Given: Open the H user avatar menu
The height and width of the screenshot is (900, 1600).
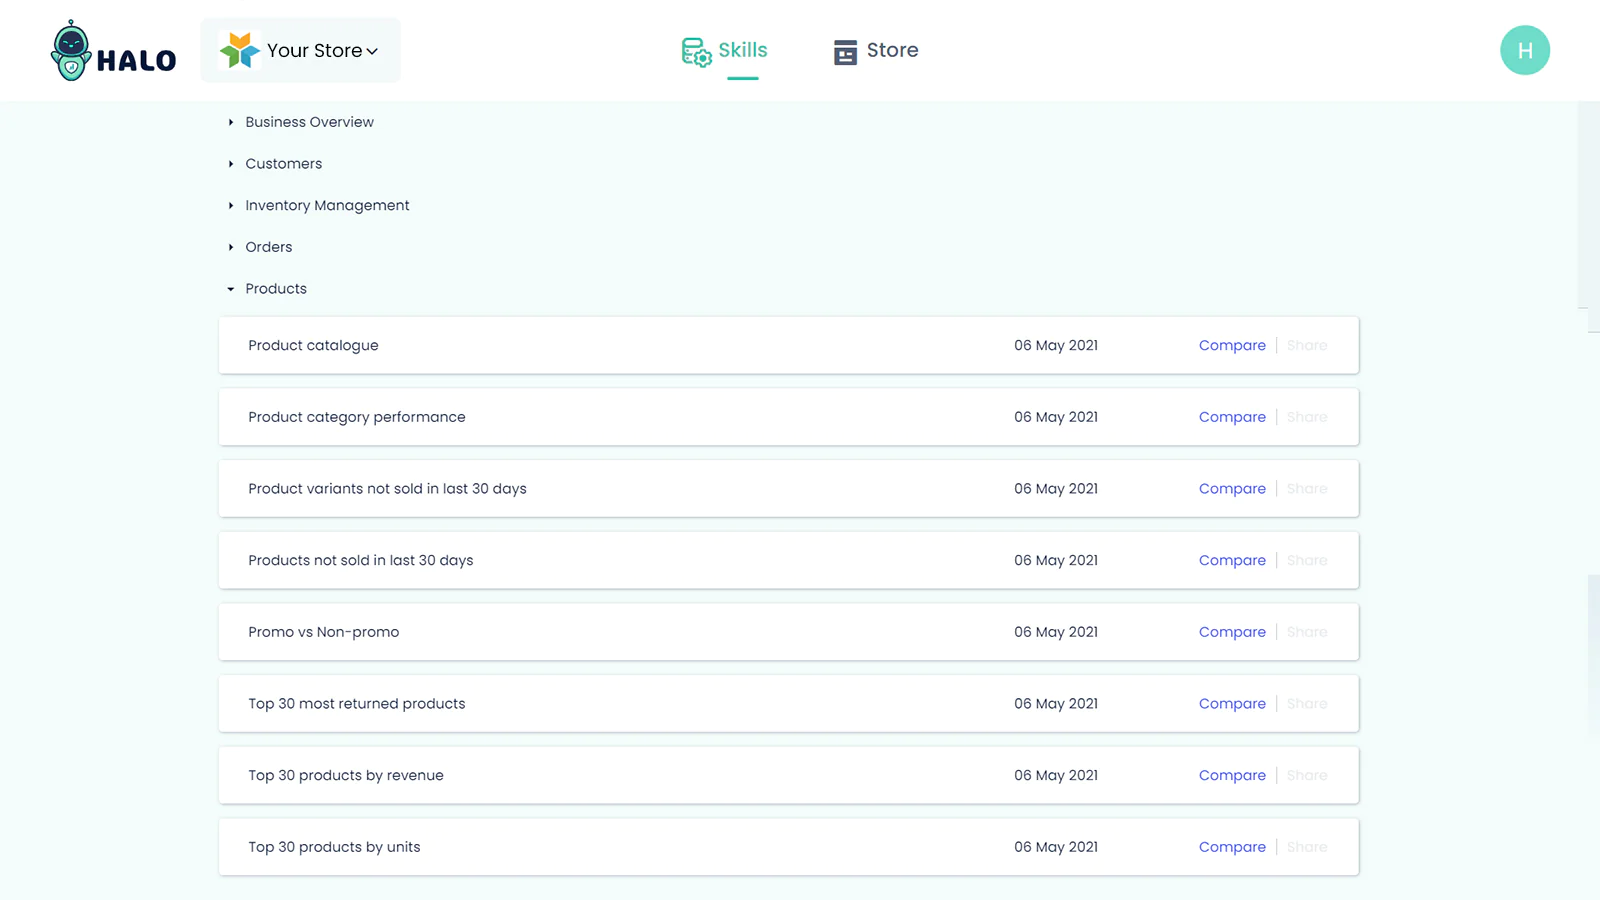Looking at the screenshot, I should pos(1525,50).
